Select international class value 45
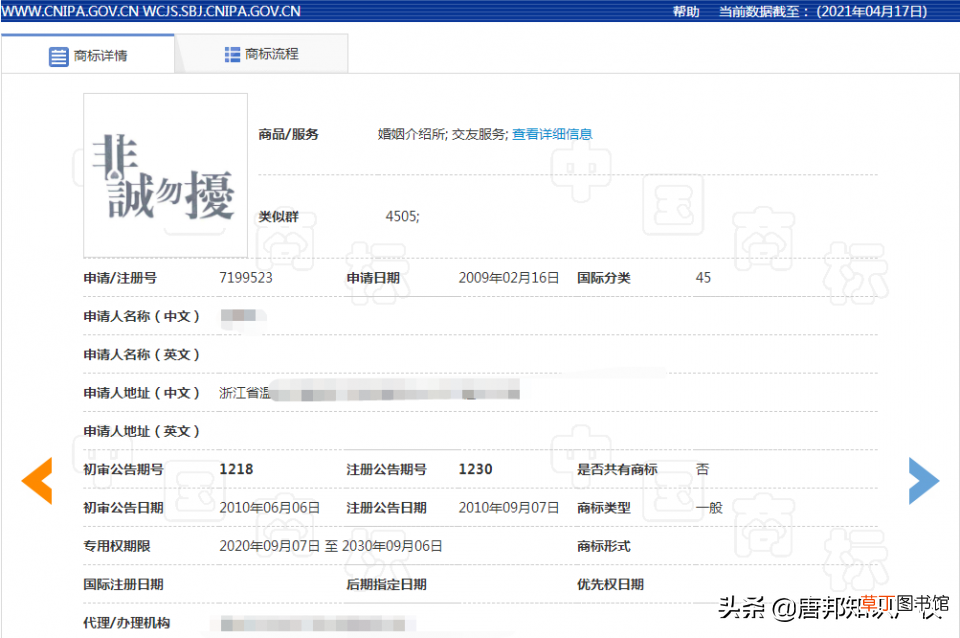 [x=703, y=277]
